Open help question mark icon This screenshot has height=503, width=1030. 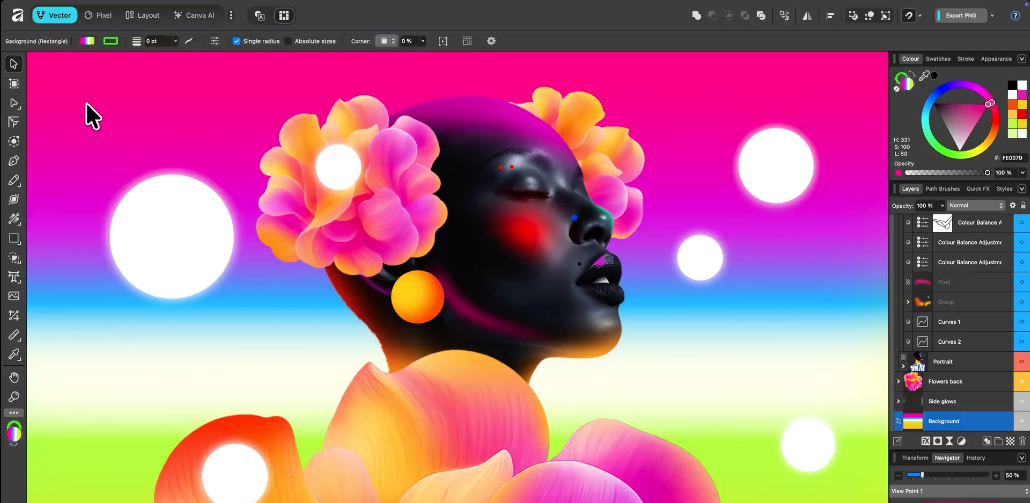[x=1016, y=15]
